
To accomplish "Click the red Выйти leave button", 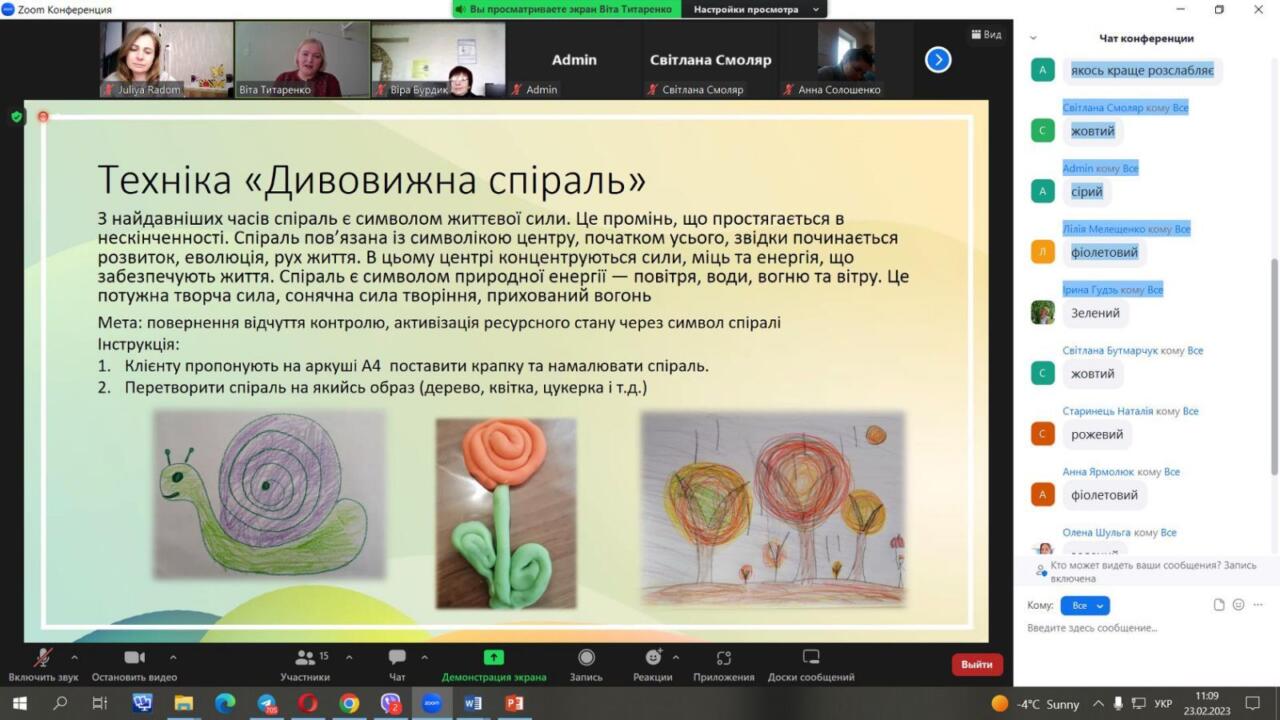I will tap(977, 664).
